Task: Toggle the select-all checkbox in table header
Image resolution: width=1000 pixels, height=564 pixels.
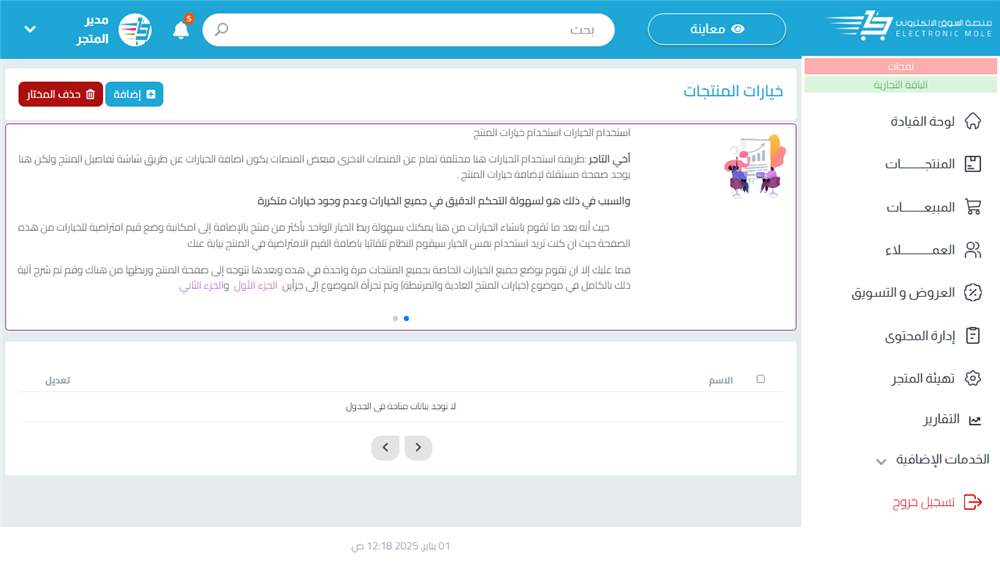Action: (761, 379)
